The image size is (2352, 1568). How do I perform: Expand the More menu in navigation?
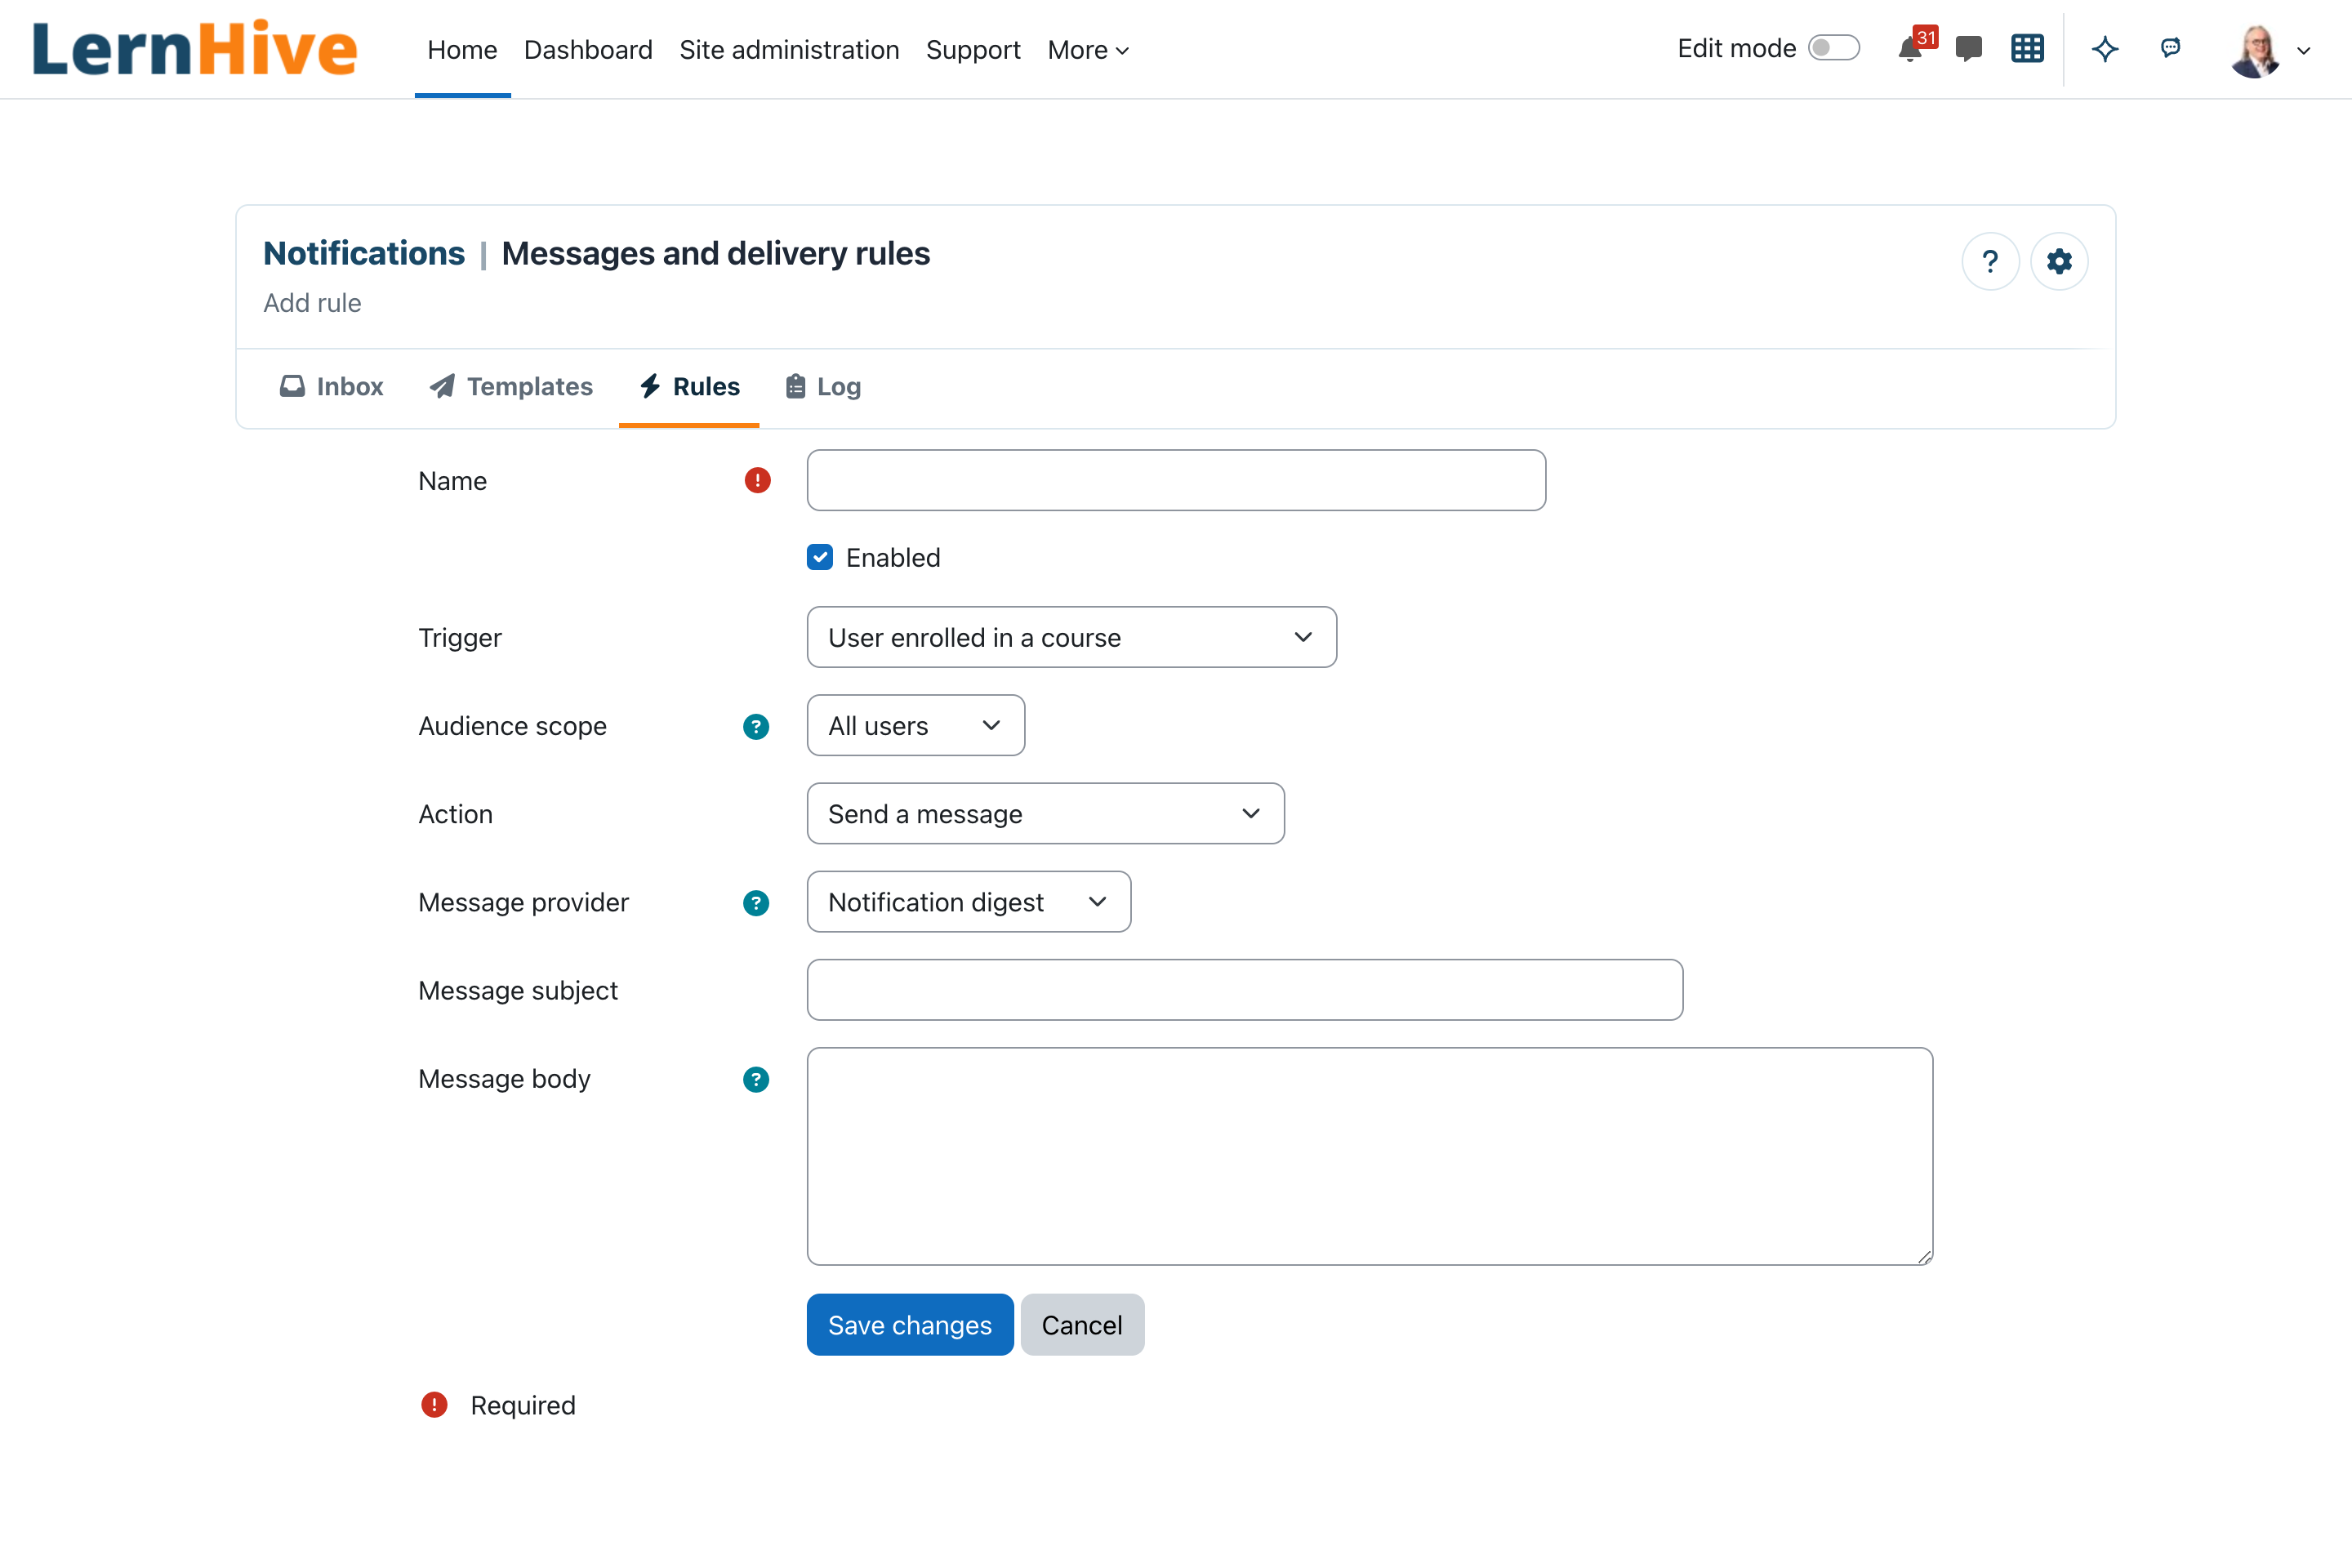pyautogui.click(x=1088, y=50)
